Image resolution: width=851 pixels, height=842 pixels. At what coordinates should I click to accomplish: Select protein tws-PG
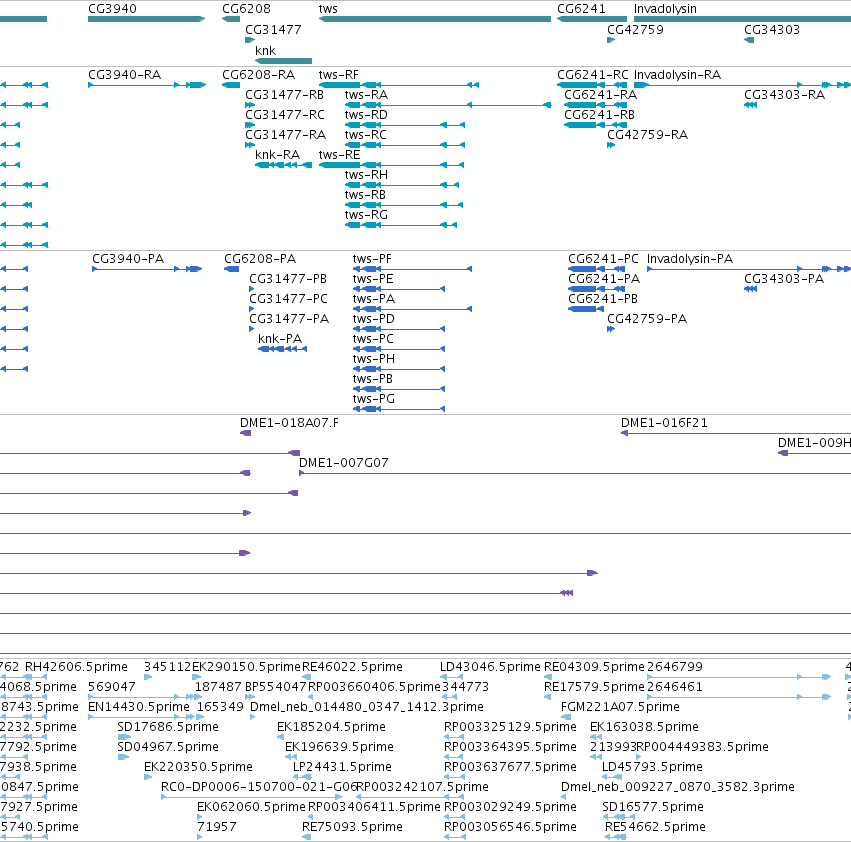373,399
